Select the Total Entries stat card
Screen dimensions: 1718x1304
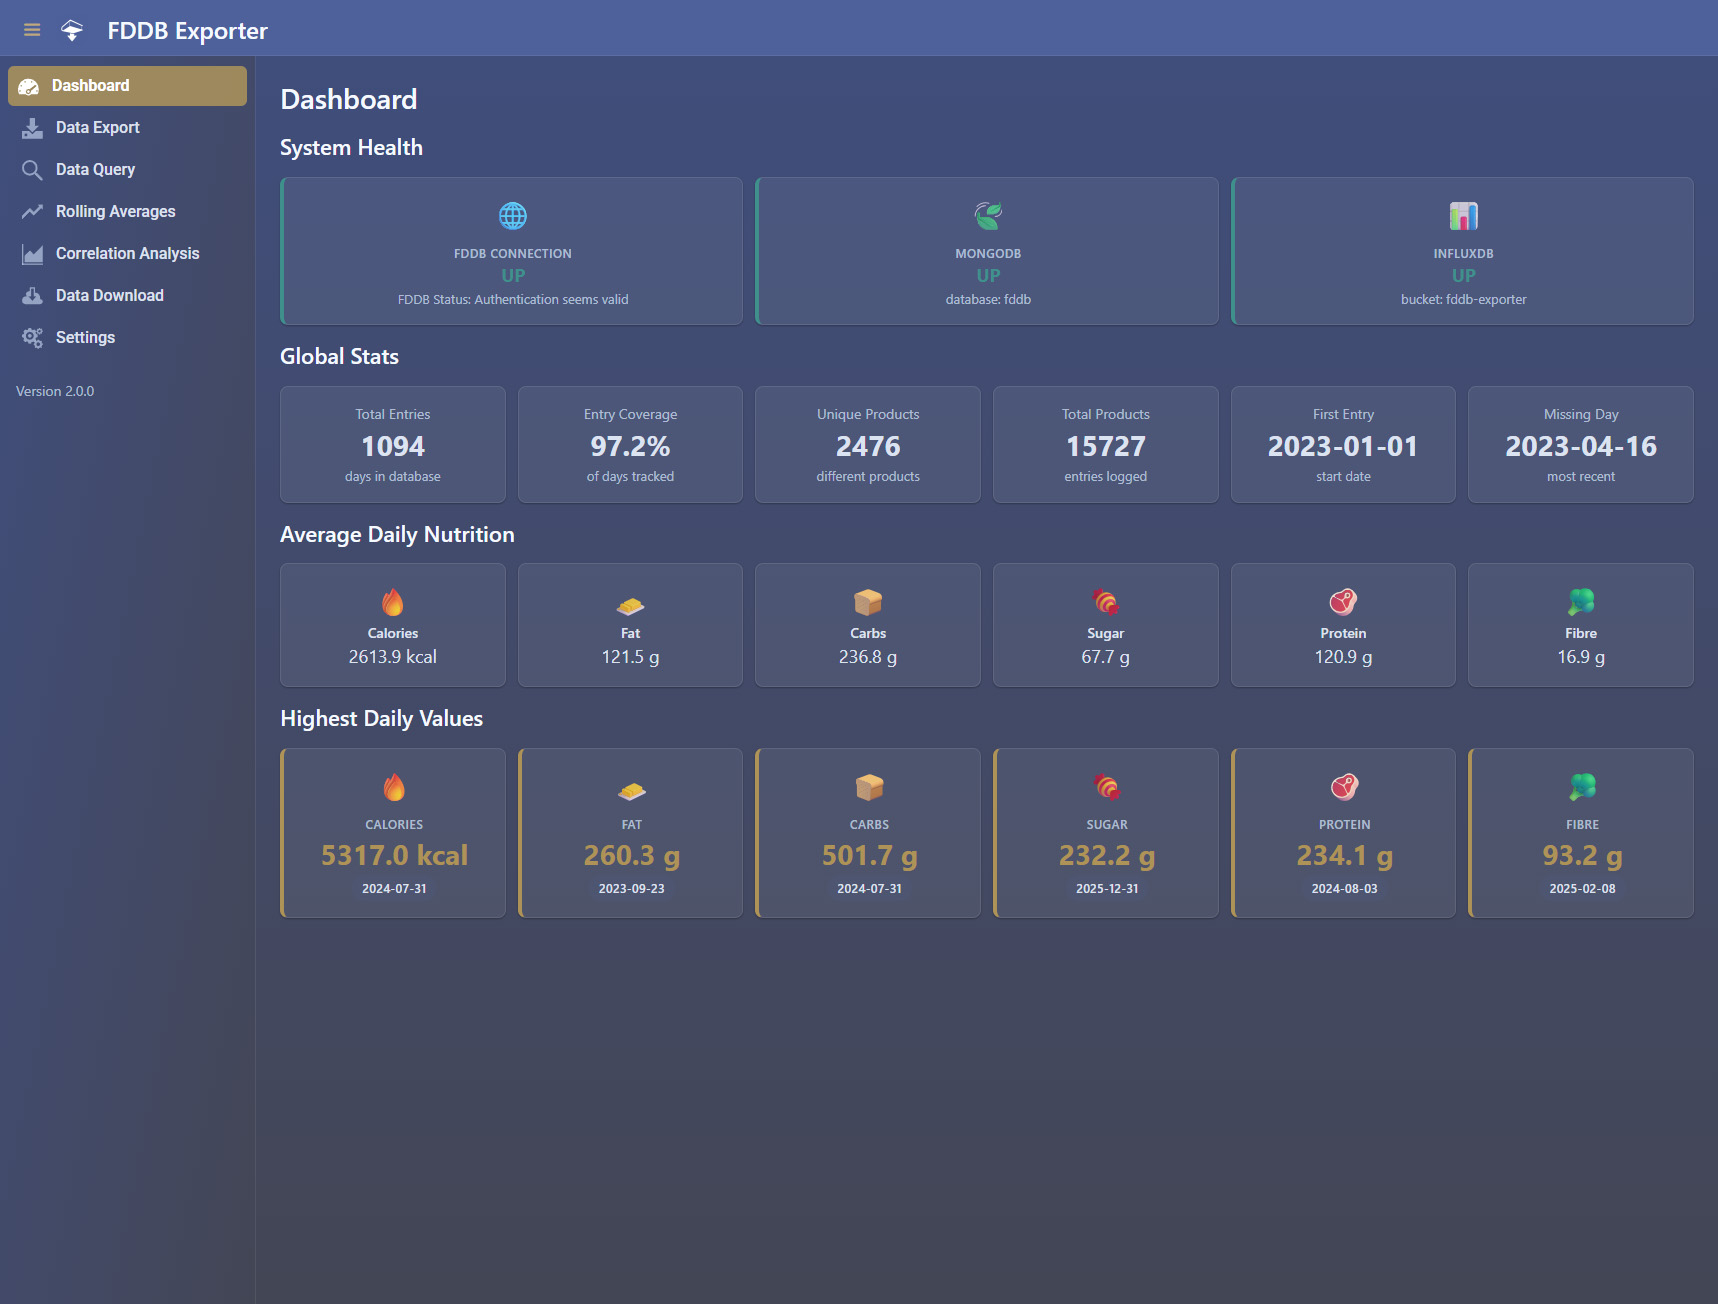click(x=393, y=445)
